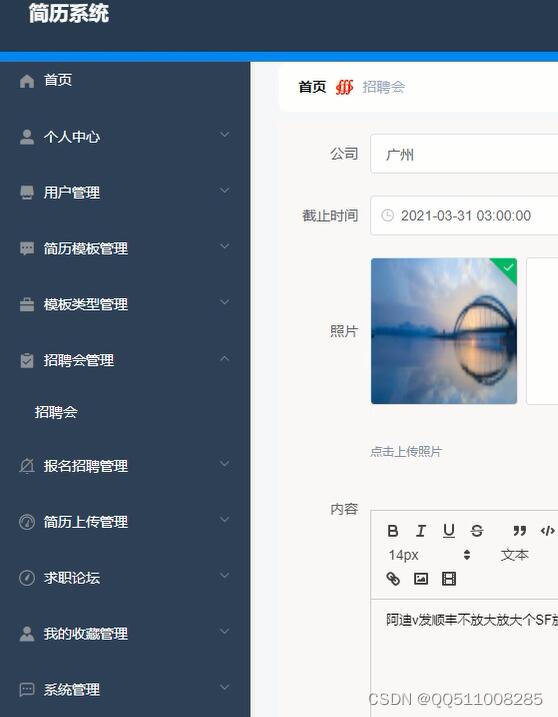This screenshot has height=717, width=558.
Task: Expand the 个人中心 sidebar menu
Action: (x=125, y=136)
